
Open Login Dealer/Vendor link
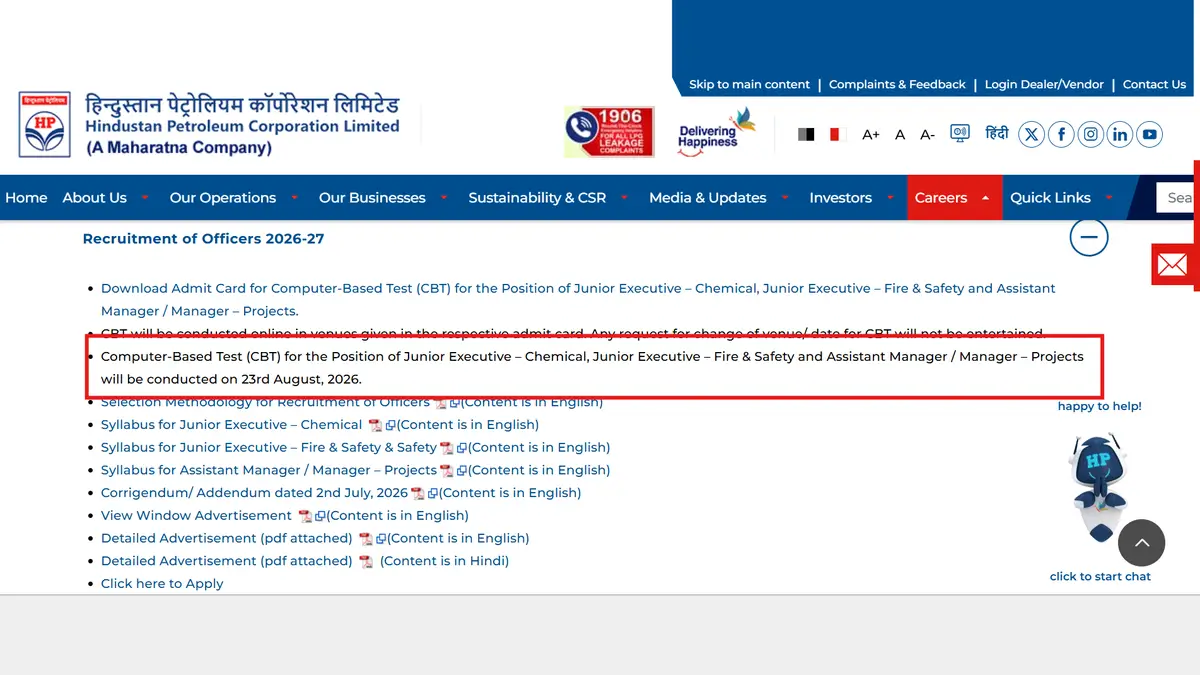pos(1044,85)
